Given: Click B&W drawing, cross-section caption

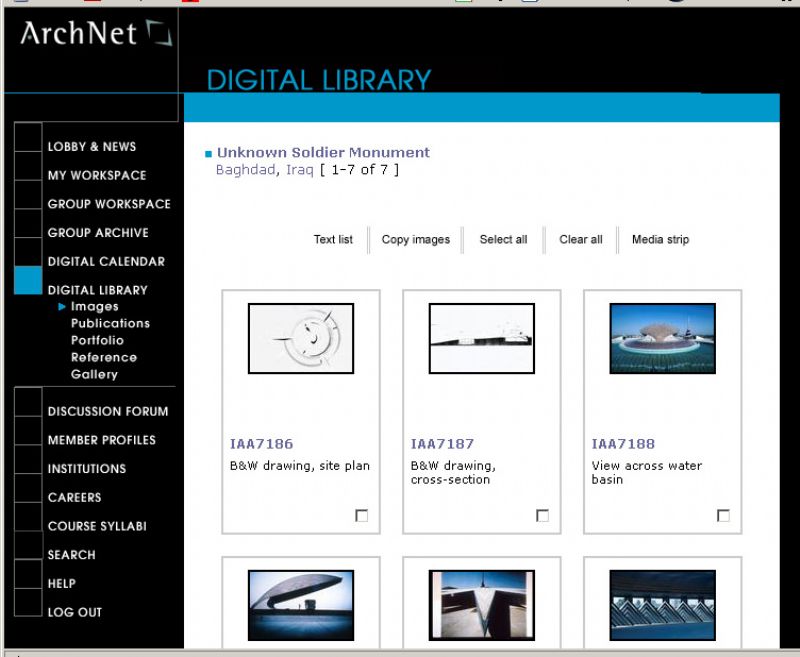Looking at the screenshot, I should point(453,473).
